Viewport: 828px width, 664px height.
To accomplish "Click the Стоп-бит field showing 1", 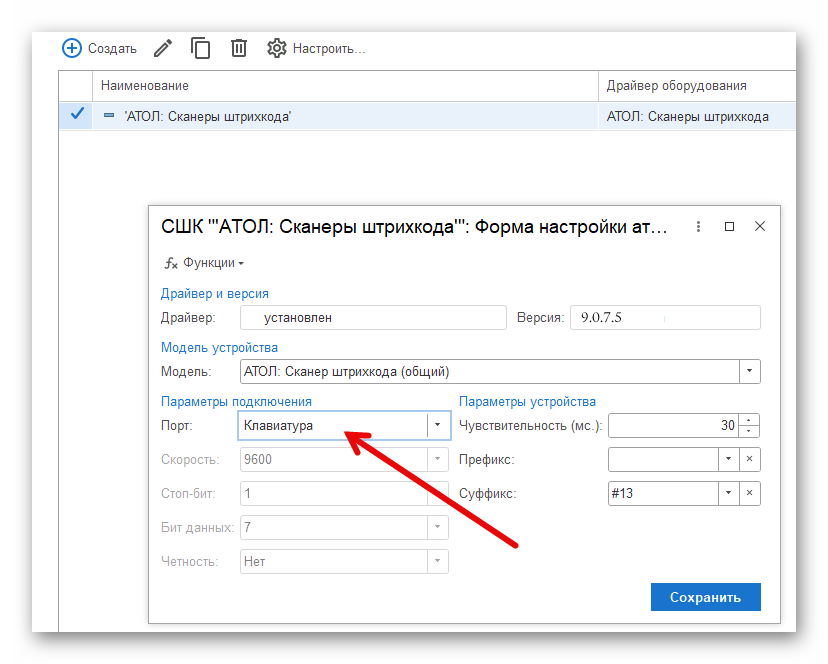I will (x=334, y=493).
